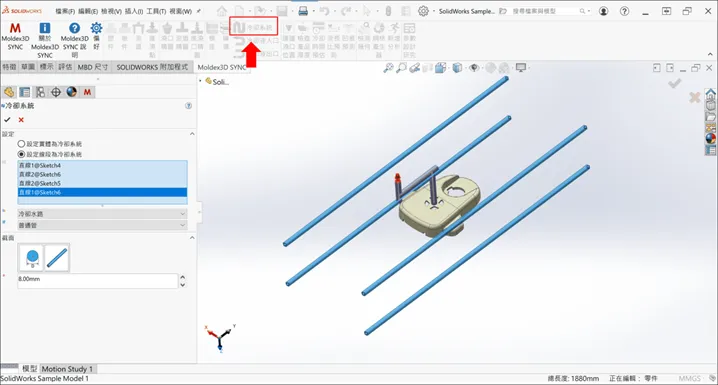Select the set-solid-body-as-cooling-system radio button
The width and height of the screenshot is (718, 385).
(x=21, y=144)
